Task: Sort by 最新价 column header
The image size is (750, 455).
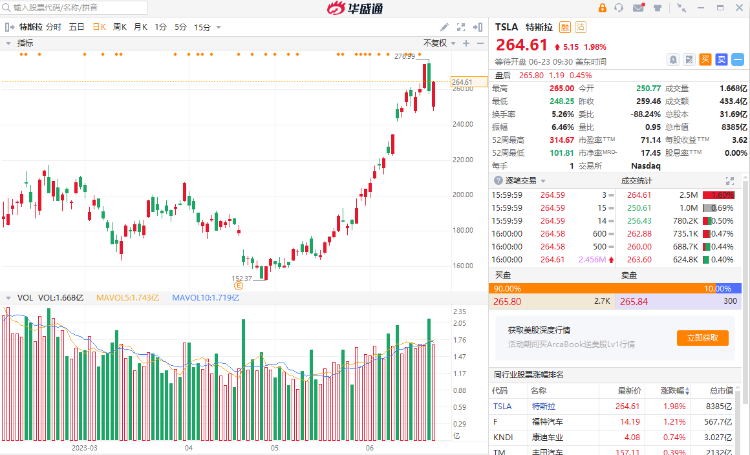Action: pyautogui.click(x=628, y=391)
